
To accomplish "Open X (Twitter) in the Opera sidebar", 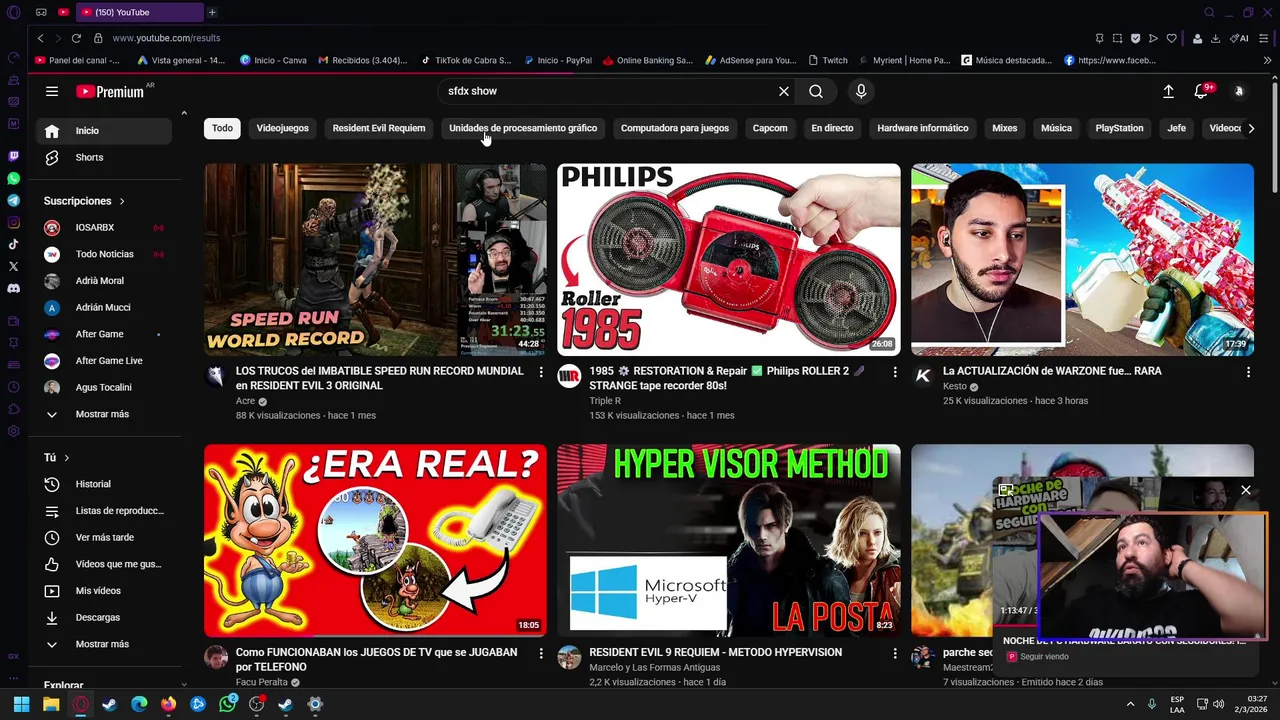I will click(13, 266).
